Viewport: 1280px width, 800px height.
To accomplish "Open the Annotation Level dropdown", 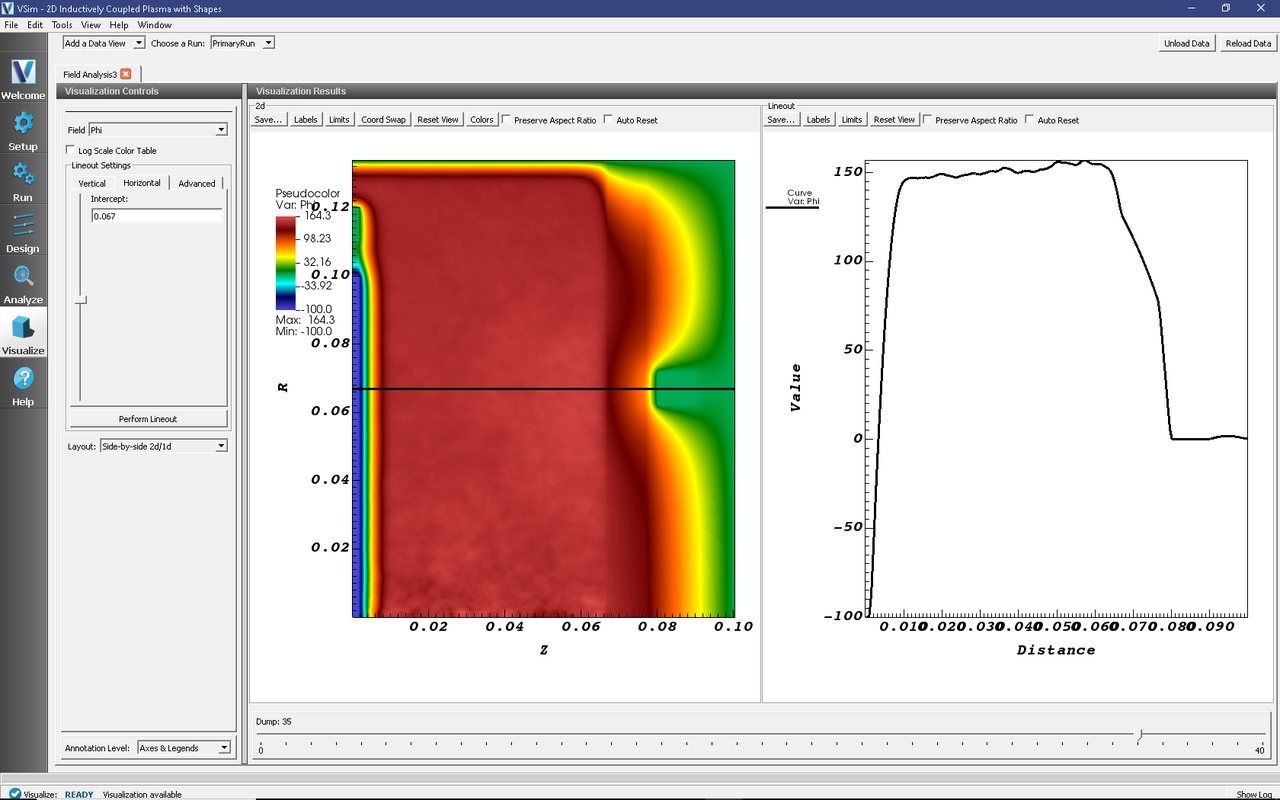I will click(183, 748).
